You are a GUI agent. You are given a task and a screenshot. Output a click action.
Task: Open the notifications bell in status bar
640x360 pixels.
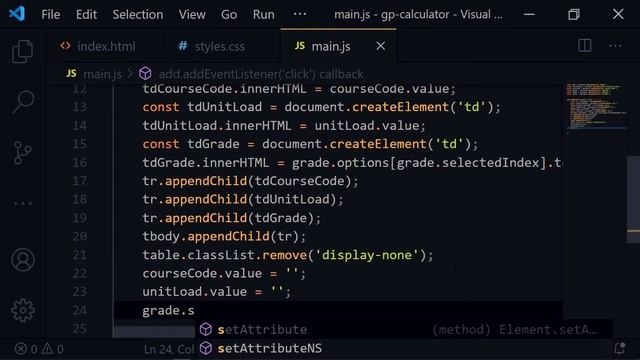point(620,348)
